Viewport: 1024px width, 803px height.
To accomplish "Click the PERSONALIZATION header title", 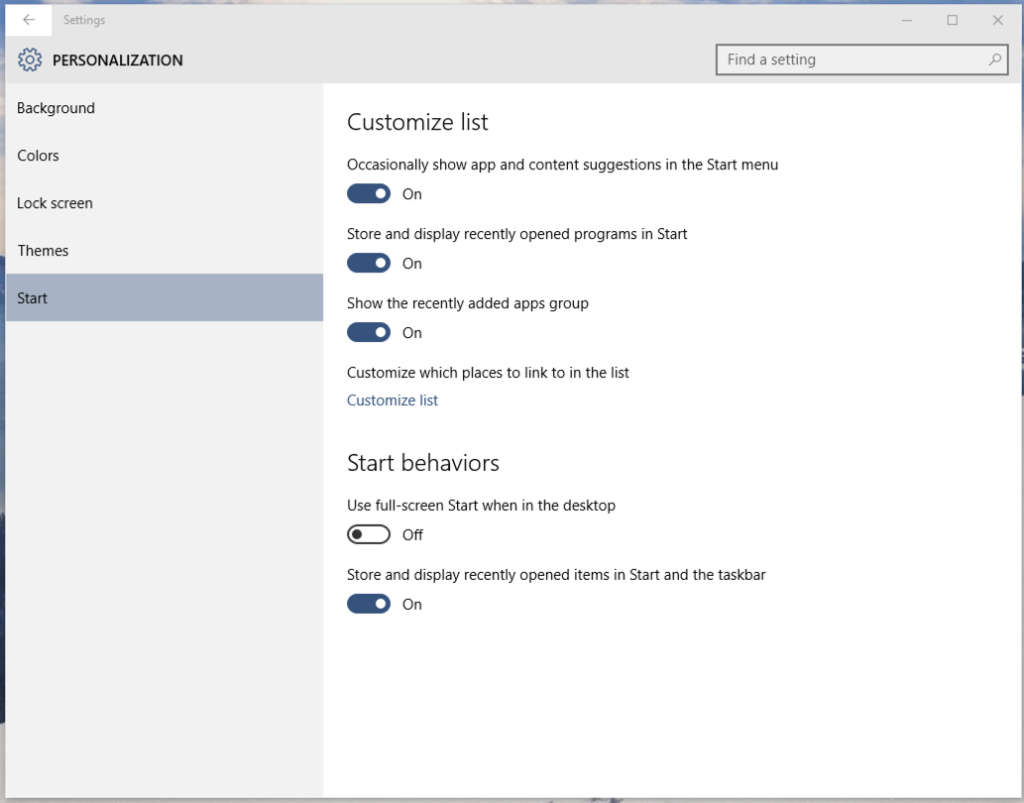I will point(118,60).
